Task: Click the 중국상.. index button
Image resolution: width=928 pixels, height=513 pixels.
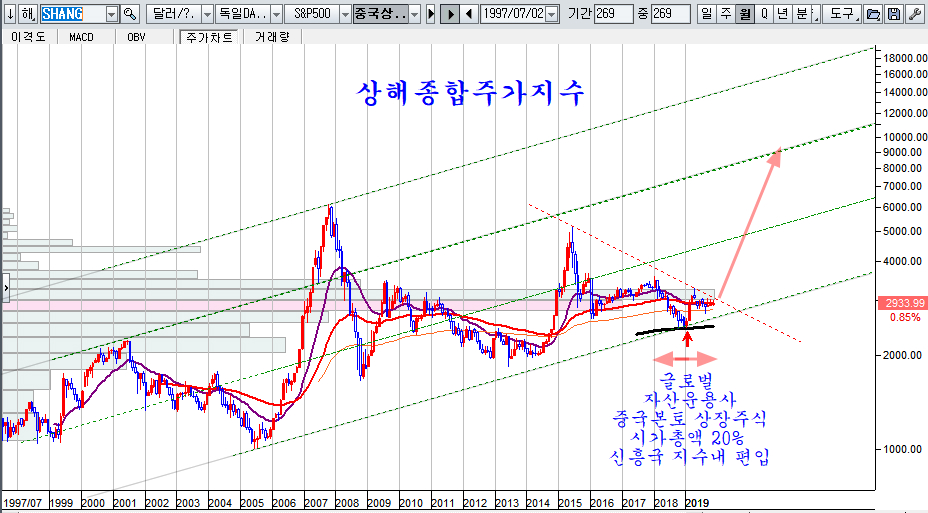Action: pyautogui.click(x=381, y=14)
